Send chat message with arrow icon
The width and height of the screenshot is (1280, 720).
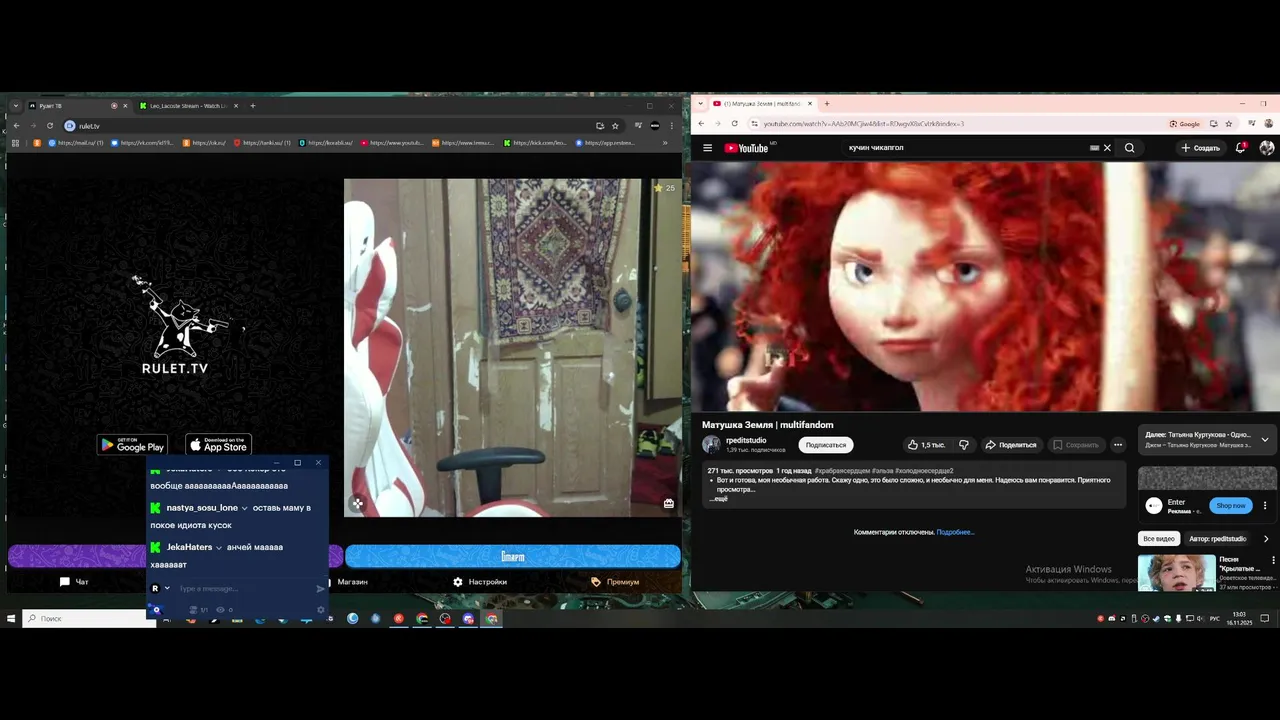(320, 589)
